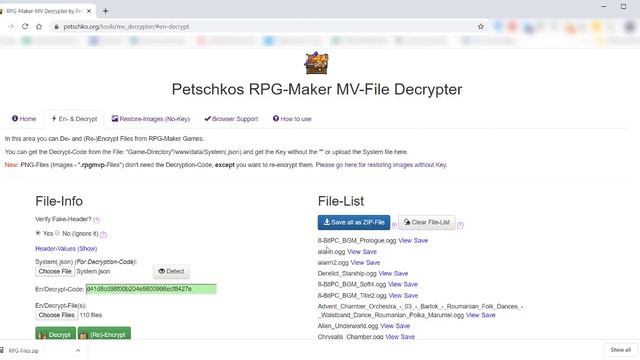This screenshot has width=640, height=360.
Task: View Derelict_Starship.ogg file
Action: pos(385,273)
